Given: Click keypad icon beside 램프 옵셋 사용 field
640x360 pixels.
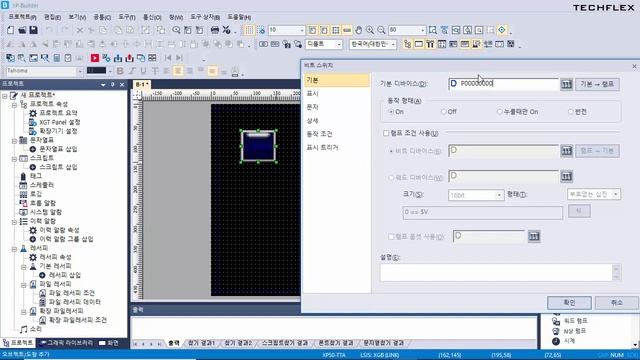Looking at the screenshot, I should point(534,236).
